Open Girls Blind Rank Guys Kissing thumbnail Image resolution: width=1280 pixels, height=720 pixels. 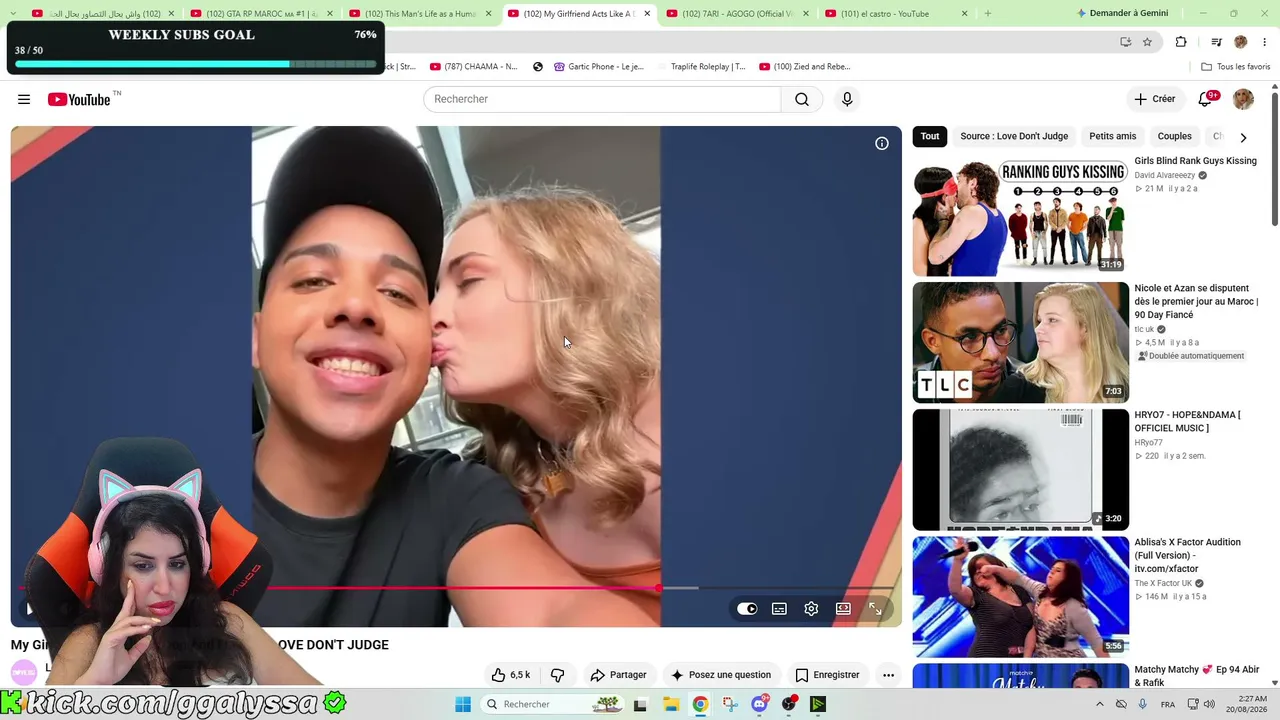(1020, 215)
